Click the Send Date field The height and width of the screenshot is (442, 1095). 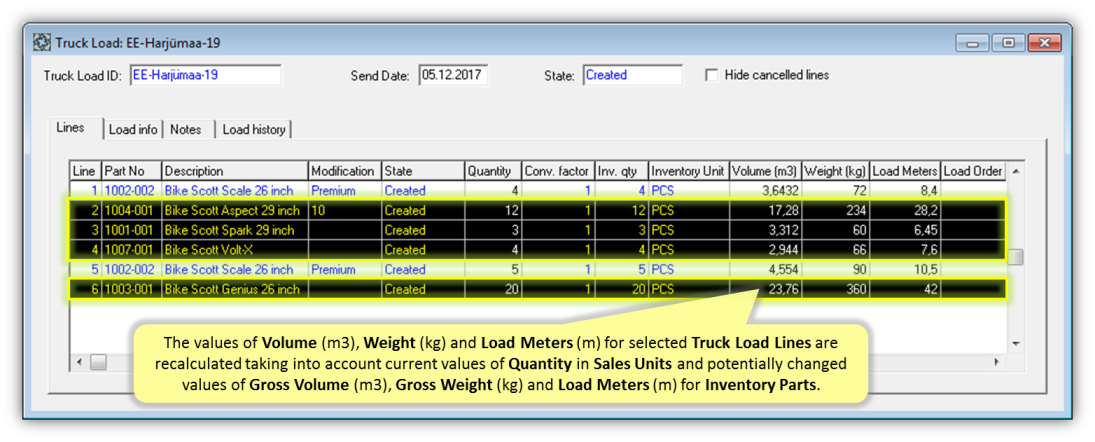pyautogui.click(x=454, y=75)
